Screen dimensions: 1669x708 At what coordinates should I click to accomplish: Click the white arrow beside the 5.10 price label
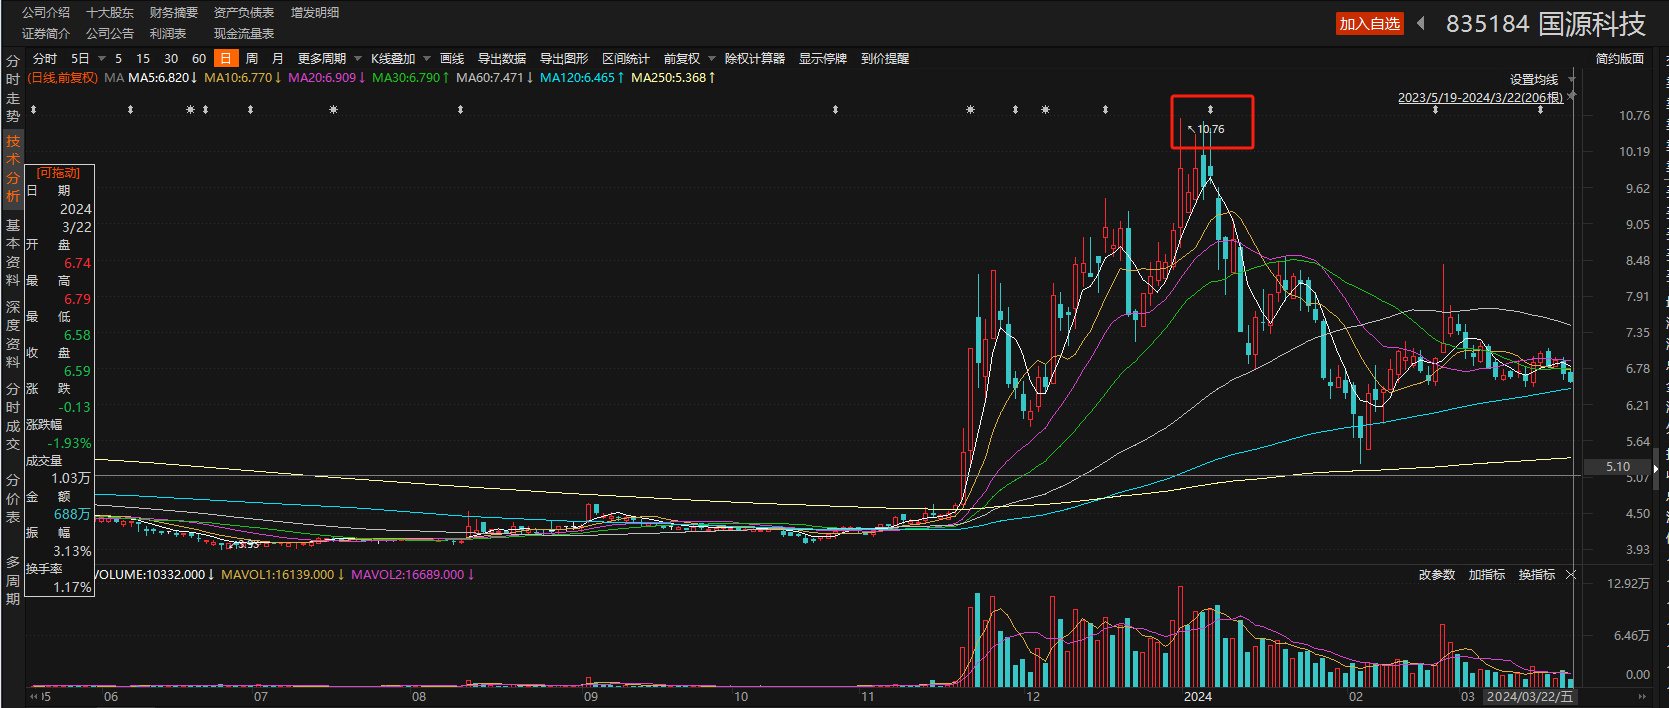click(x=1656, y=467)
